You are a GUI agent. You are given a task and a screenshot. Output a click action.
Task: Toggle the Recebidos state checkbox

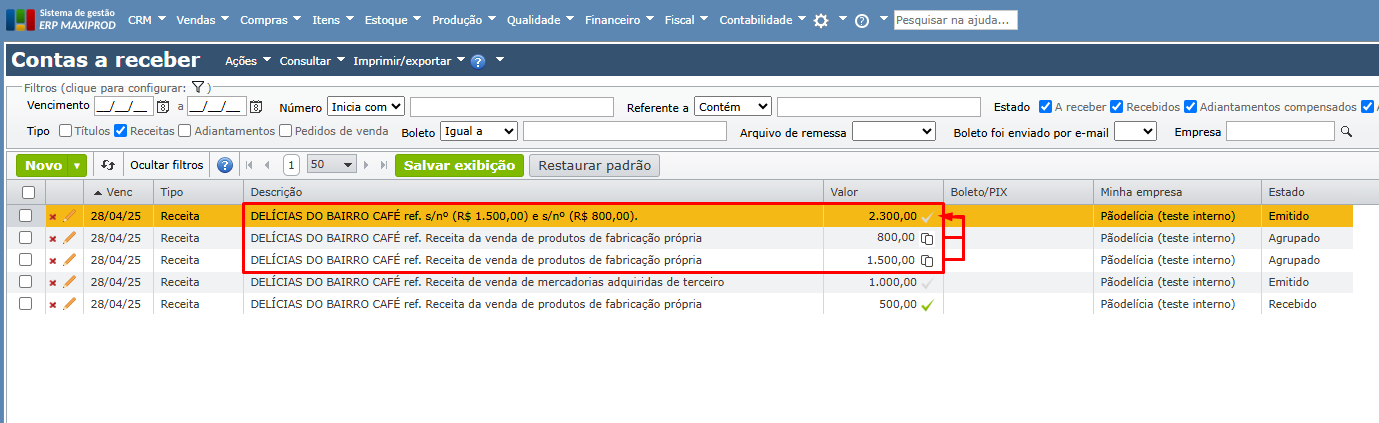pyautogui.click(x=1117, y=107)
